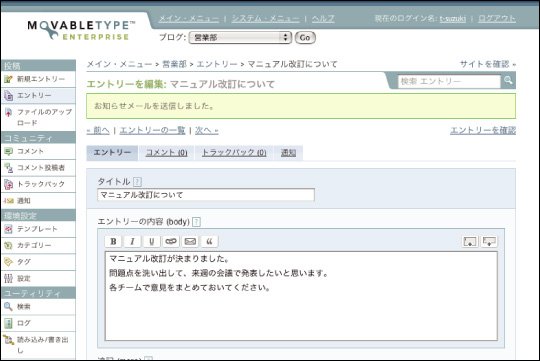540x361 pixels.
Task: Click the second editor resize icon at toolbar right
Action: pos(489,241)
